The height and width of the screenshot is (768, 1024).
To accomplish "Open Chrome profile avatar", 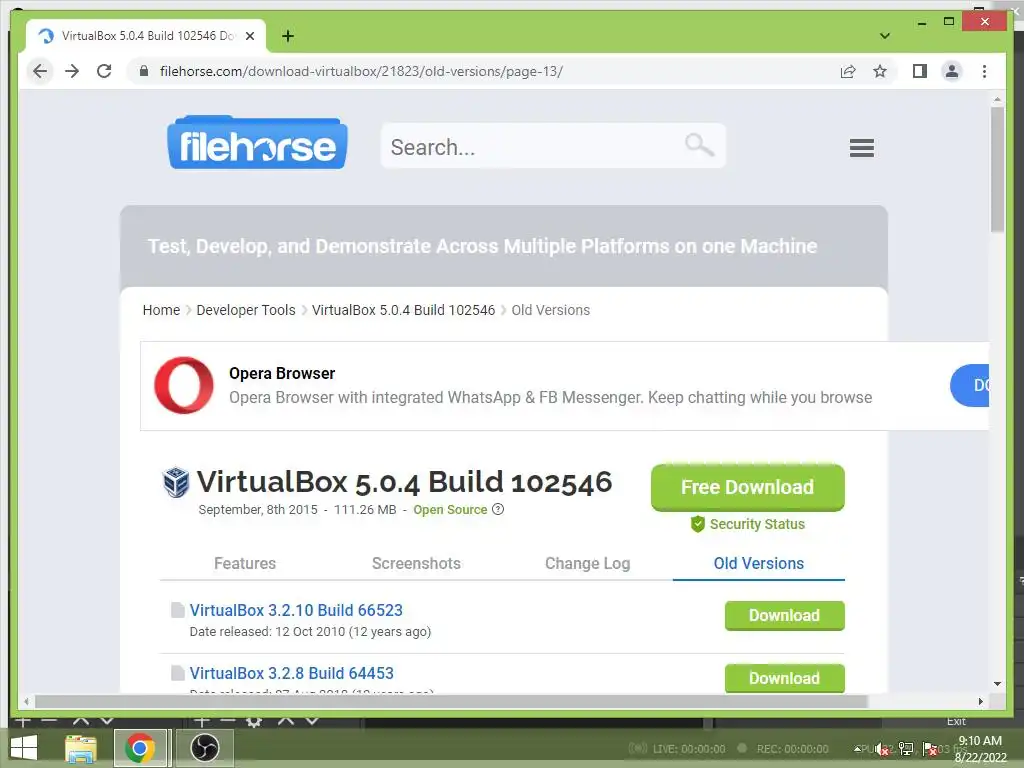I will pos(952,71).
